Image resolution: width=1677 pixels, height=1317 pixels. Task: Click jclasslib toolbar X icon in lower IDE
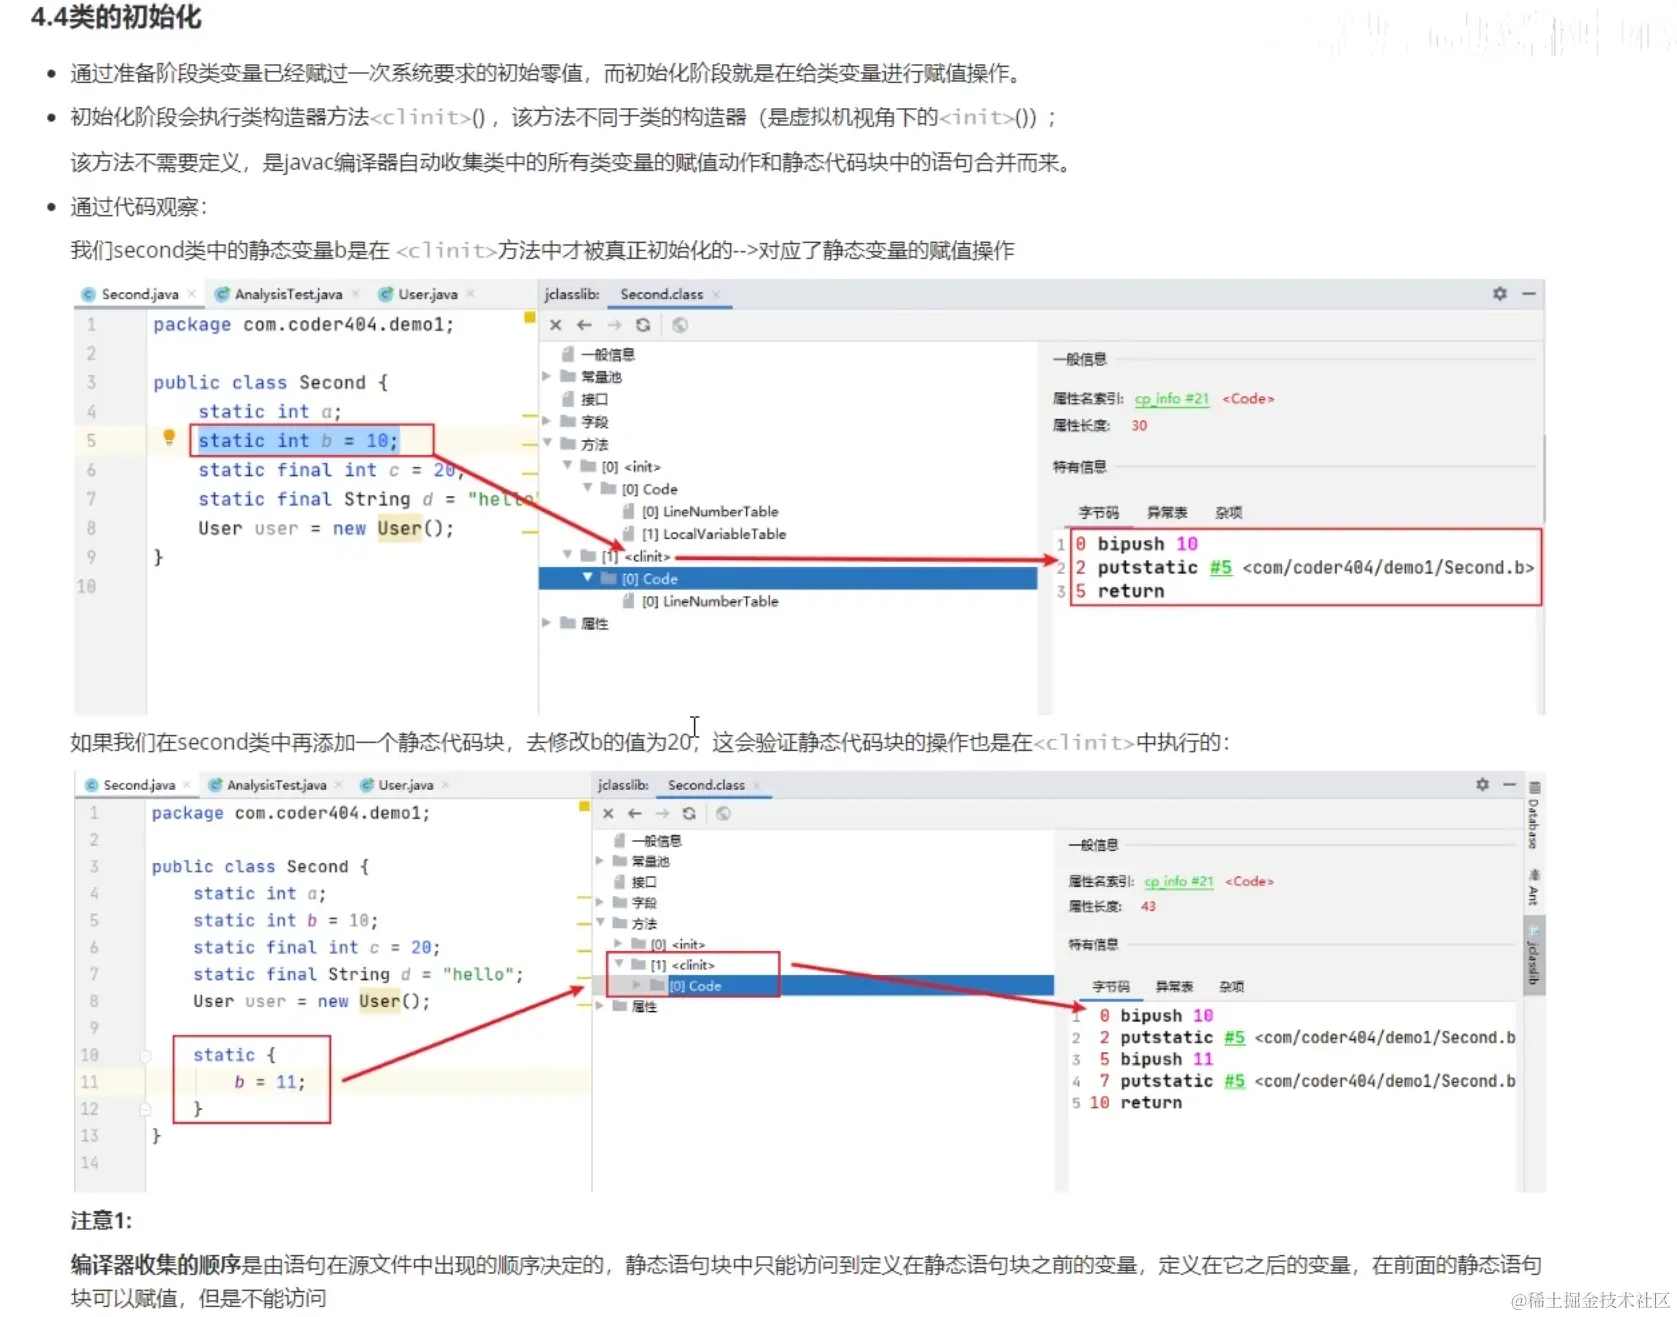pyautogui.click(x=608, y=814)
